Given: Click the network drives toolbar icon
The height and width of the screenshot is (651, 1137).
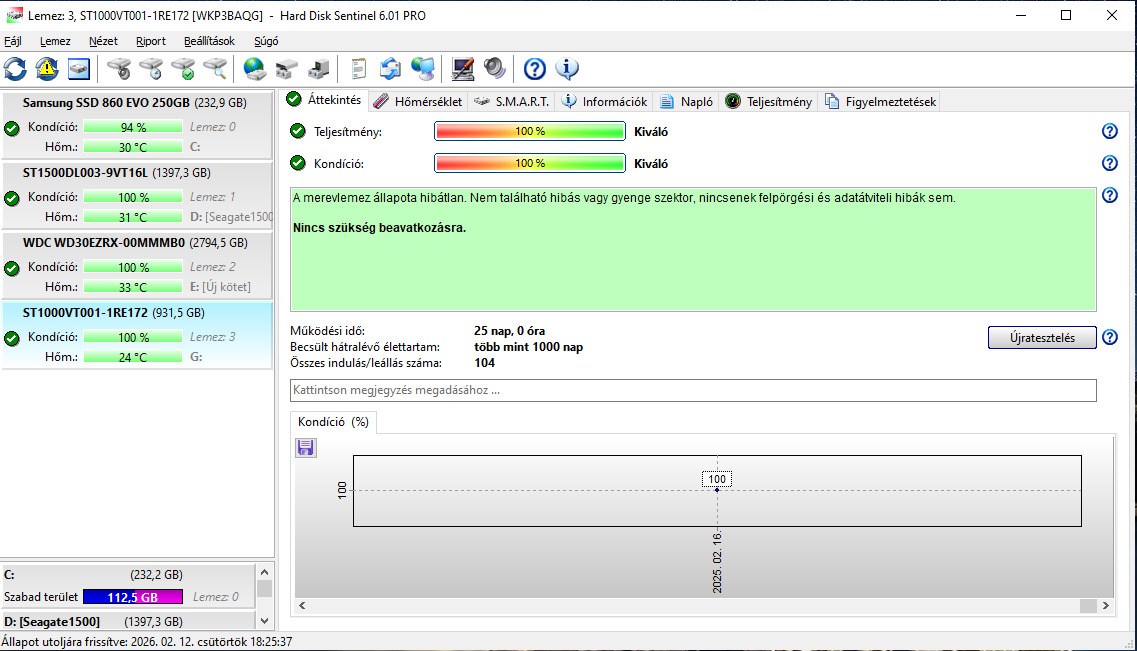Looking at the screenshot, I should pyautogui.click(x=286, y=69).
